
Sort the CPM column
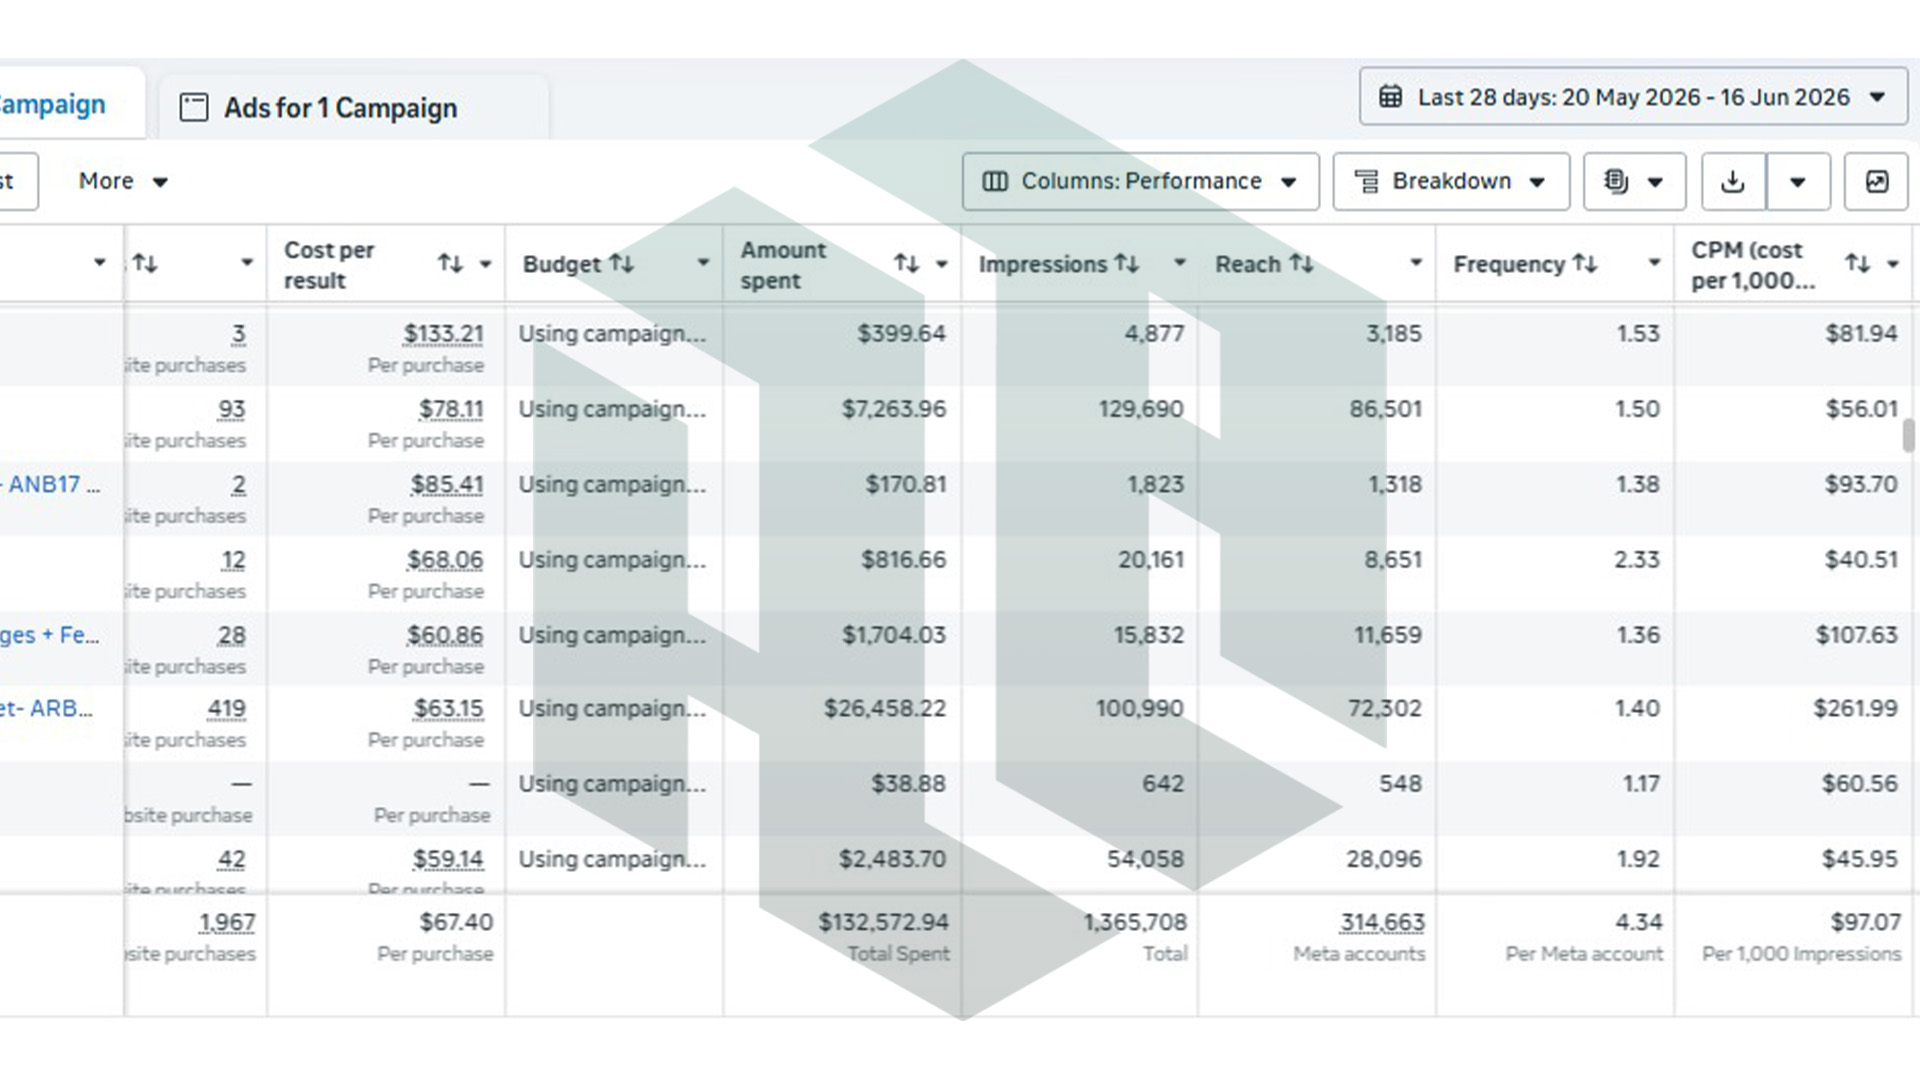[1857, 263]
